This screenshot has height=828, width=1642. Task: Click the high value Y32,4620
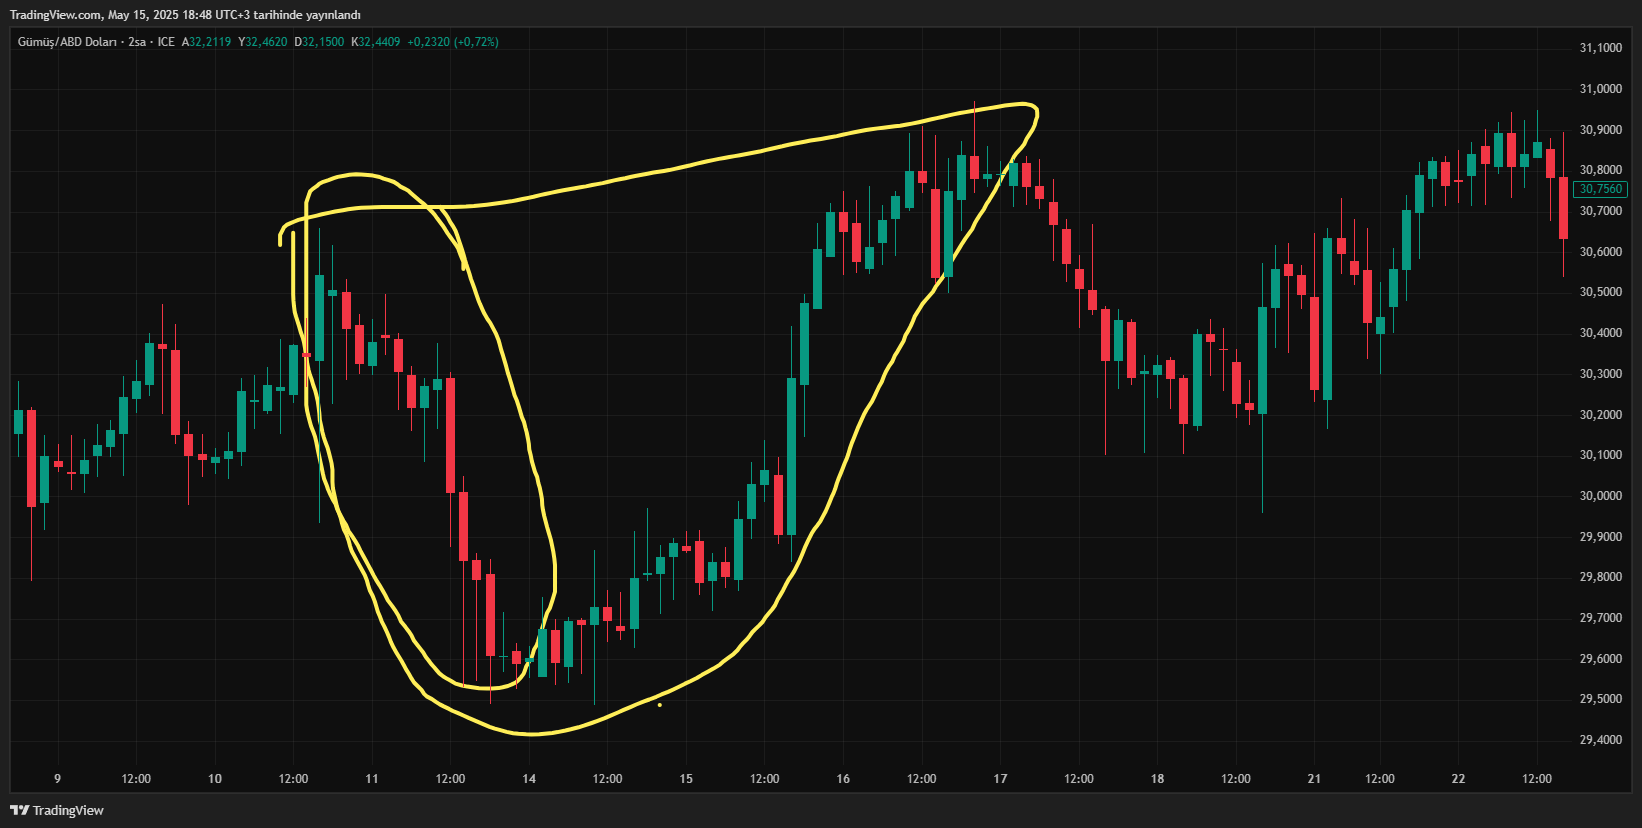pyautogui.click(x=262, y=42)
